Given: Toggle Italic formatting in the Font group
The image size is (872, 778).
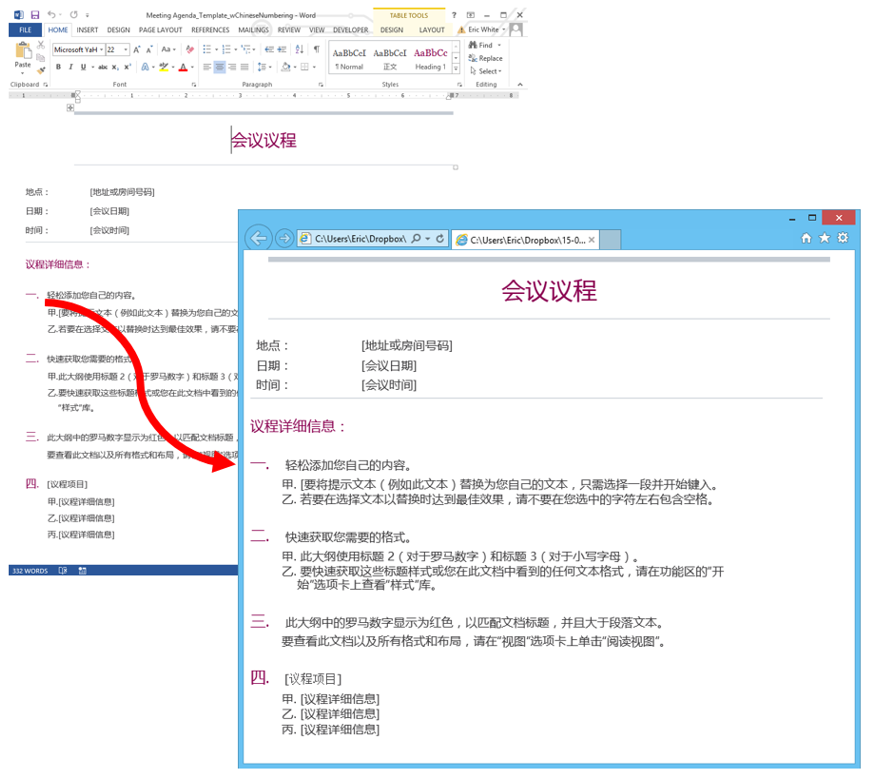Looking at the screenshot, I should (71, 67).
